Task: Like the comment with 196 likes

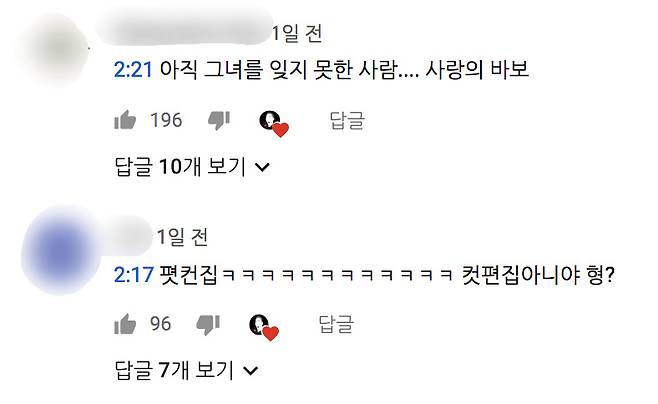Action: click(x=125, y=120)
